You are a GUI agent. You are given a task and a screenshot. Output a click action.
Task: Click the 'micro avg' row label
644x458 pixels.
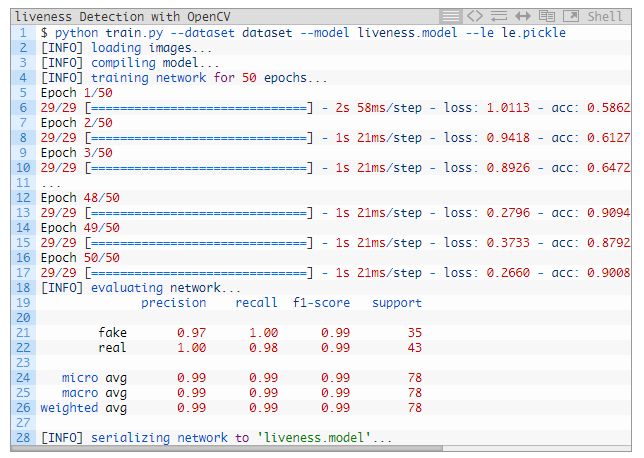pyautogui.click(x=94, y=378)
